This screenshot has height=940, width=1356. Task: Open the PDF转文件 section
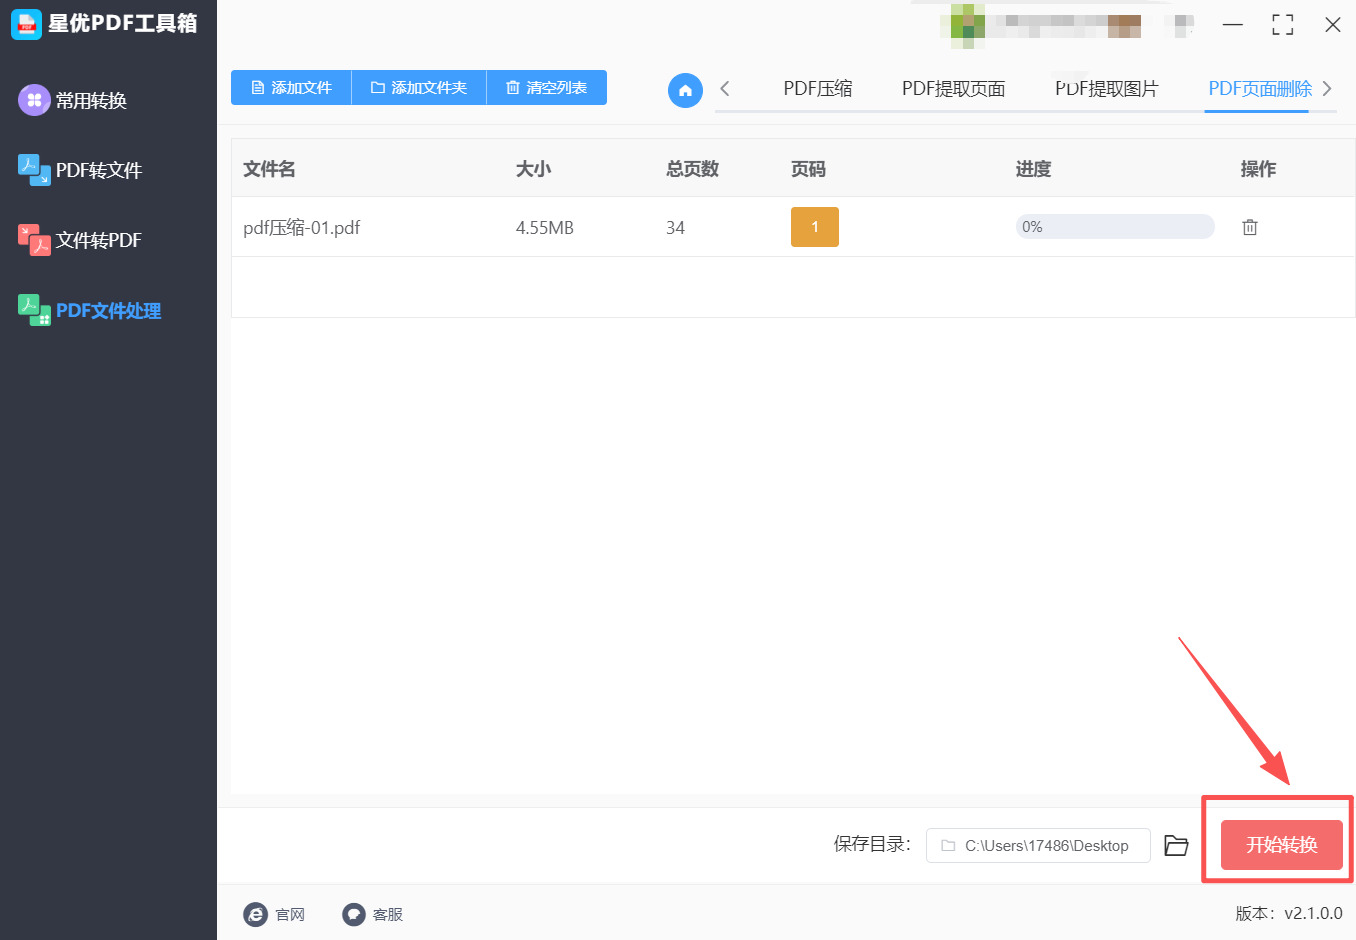[33, 170]
